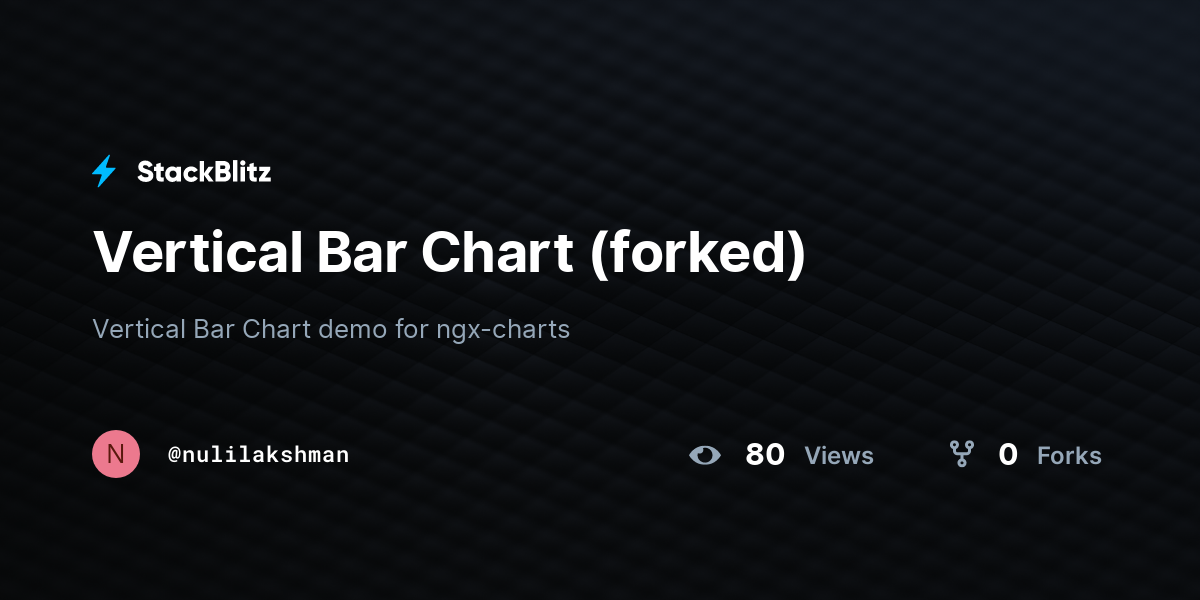This screenshot has width=1200, height=600.
Task: Select the 0 forks count
Action: (1008, 455)
